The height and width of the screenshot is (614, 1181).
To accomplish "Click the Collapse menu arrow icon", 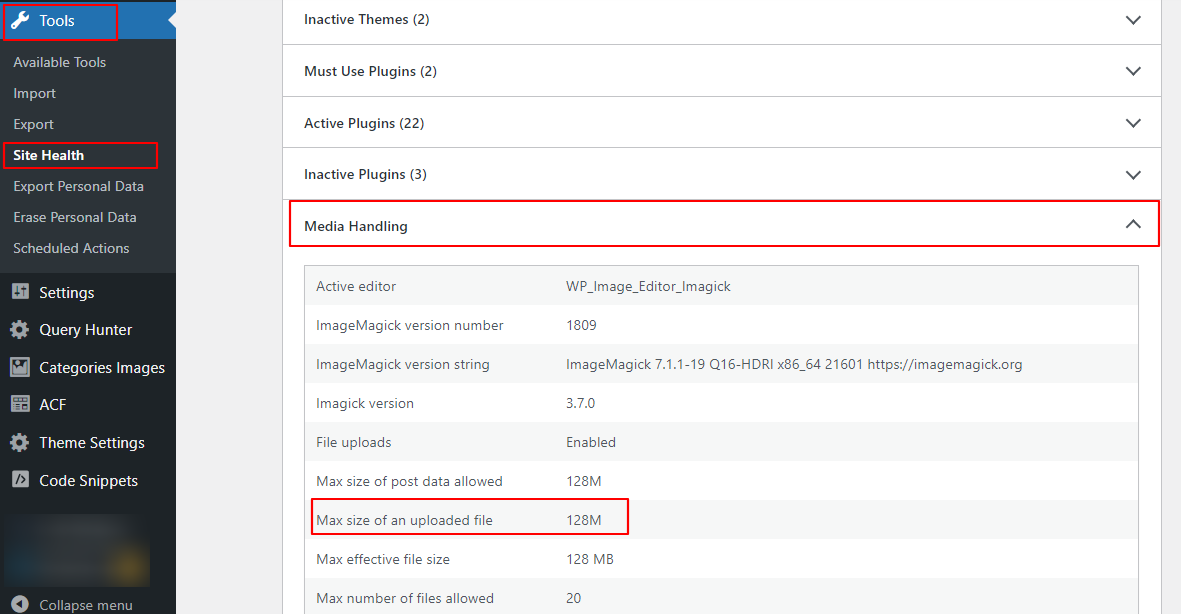I will (20, 604).
